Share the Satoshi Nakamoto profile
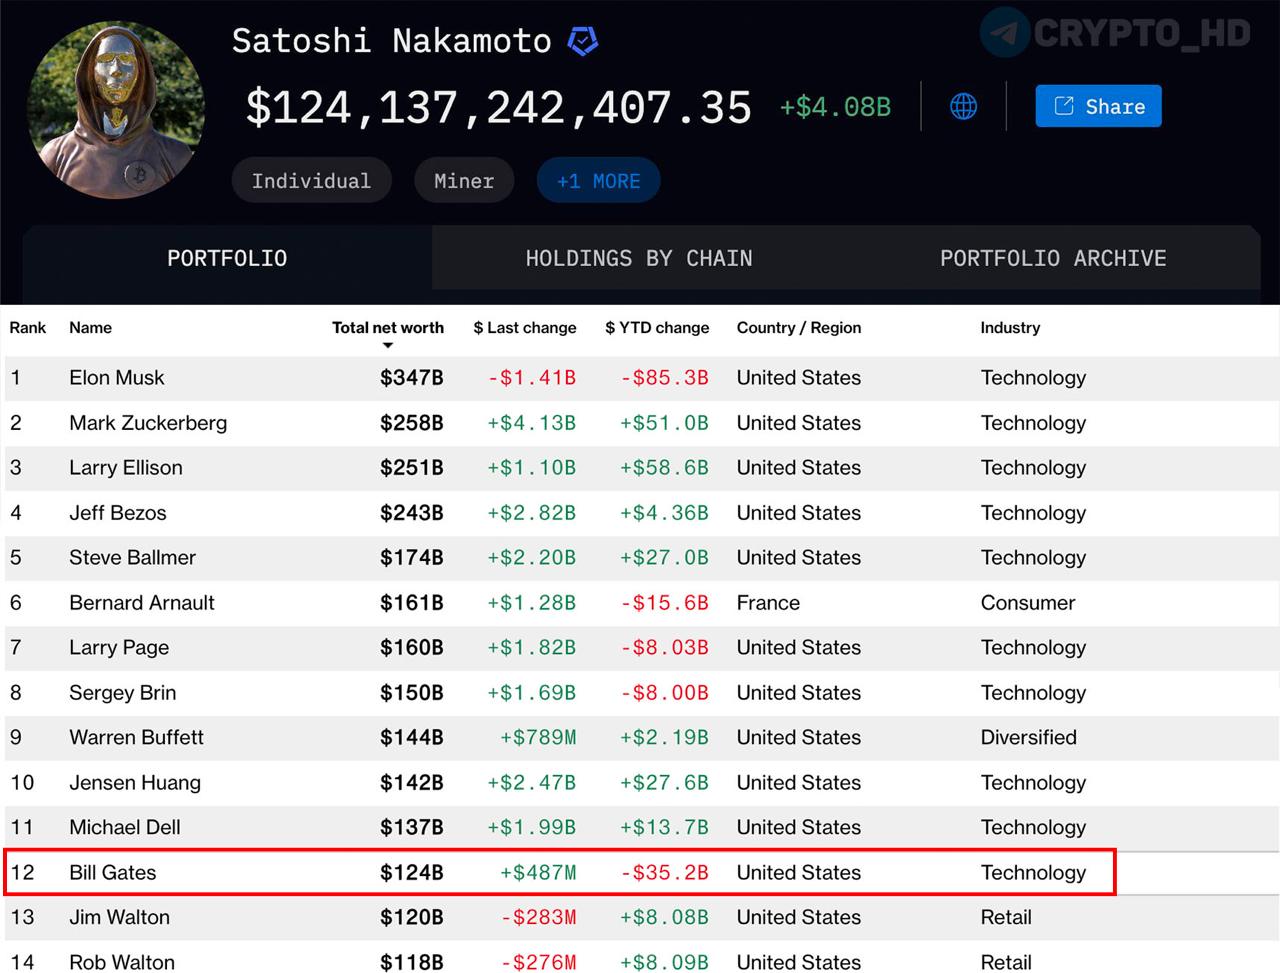The height and width of the screenshot is (973, 1280). [x=1098, y=106]
